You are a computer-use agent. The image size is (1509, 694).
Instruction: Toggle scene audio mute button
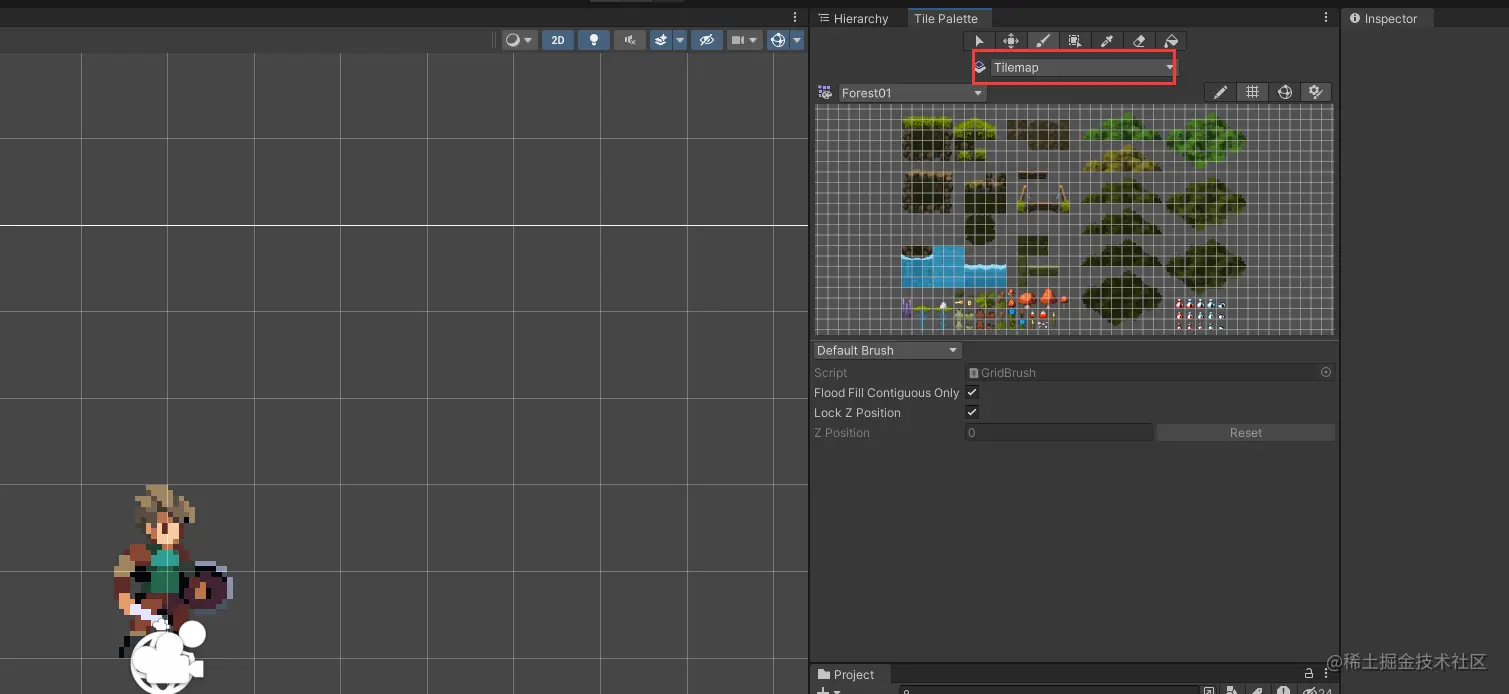[x=629, y=40]
